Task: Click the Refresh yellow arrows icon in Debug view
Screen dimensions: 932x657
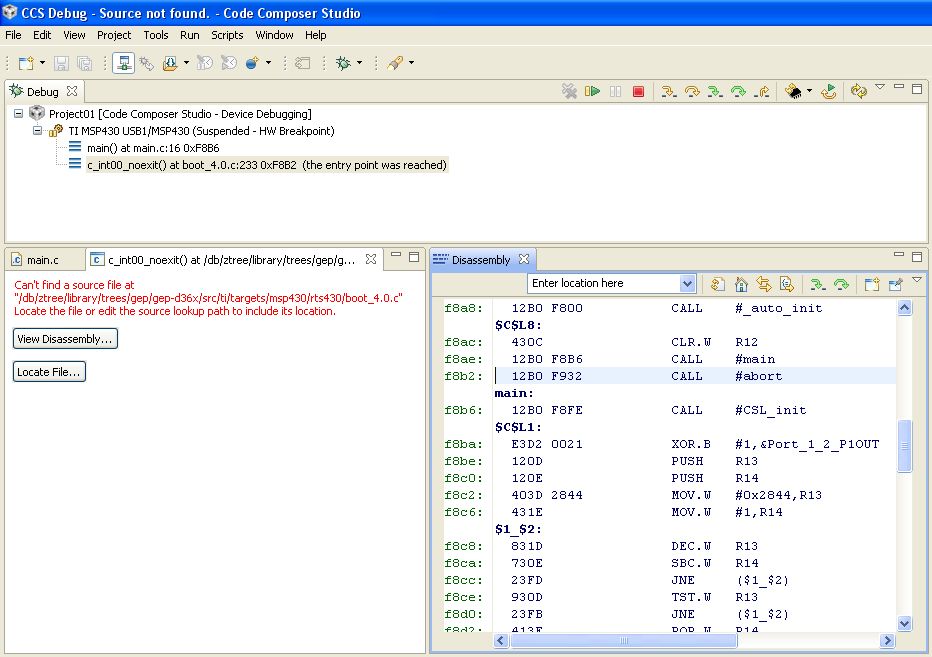Action: click(x=858, y=92)
